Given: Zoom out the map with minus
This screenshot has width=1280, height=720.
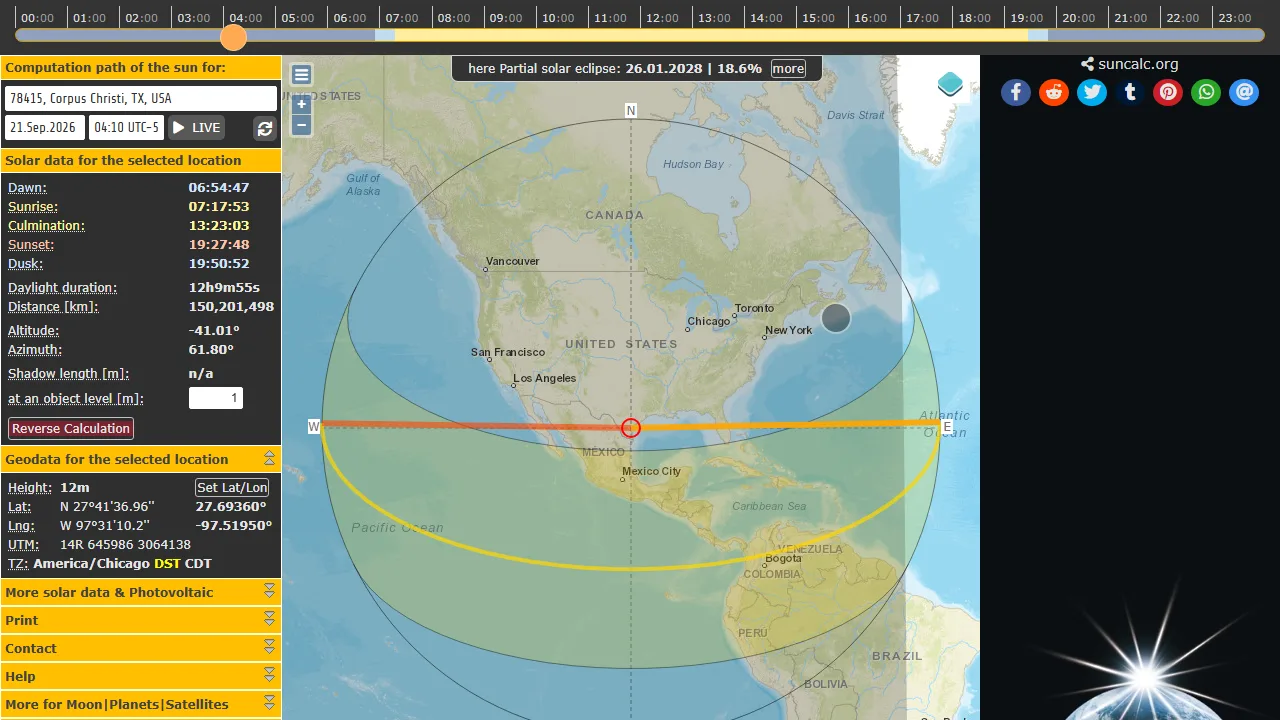Looking at the screenshot, I should [301, 125].
